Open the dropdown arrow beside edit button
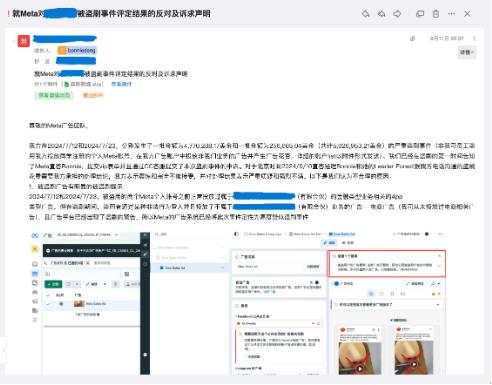This screenshot has height=385, width=492. pos(105,284)
